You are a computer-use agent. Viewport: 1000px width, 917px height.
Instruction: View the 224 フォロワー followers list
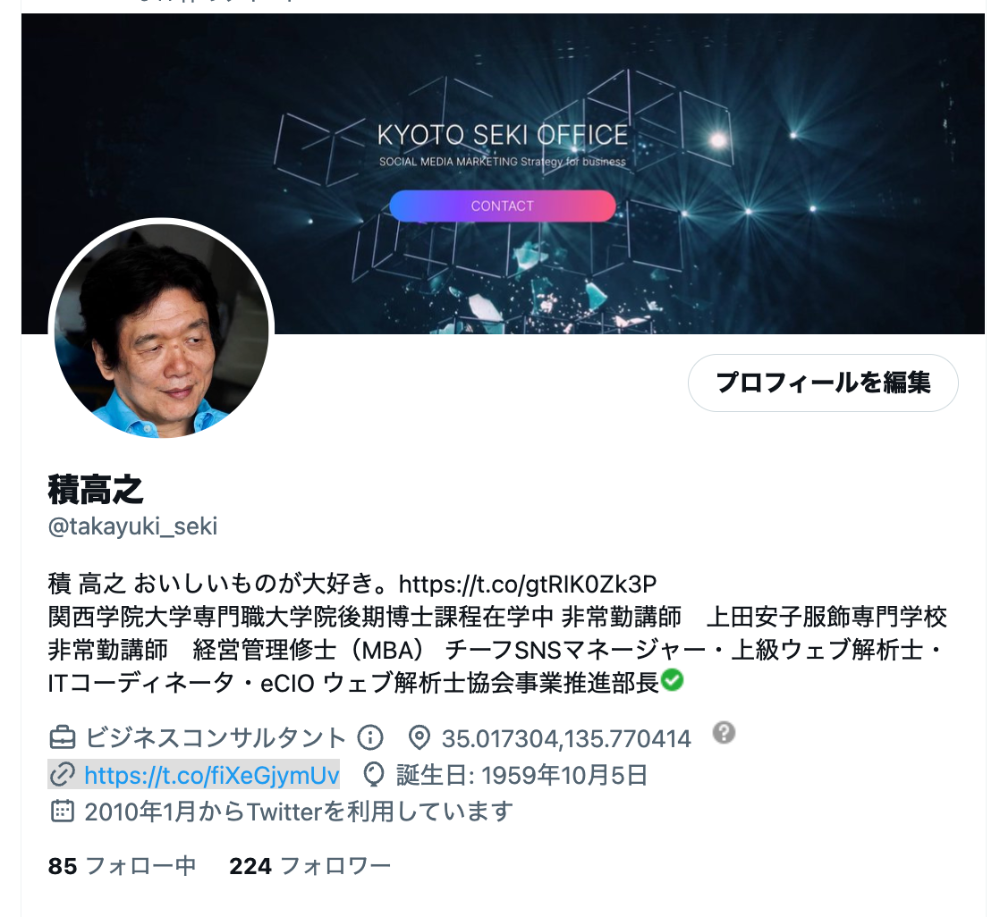point(310,866)
